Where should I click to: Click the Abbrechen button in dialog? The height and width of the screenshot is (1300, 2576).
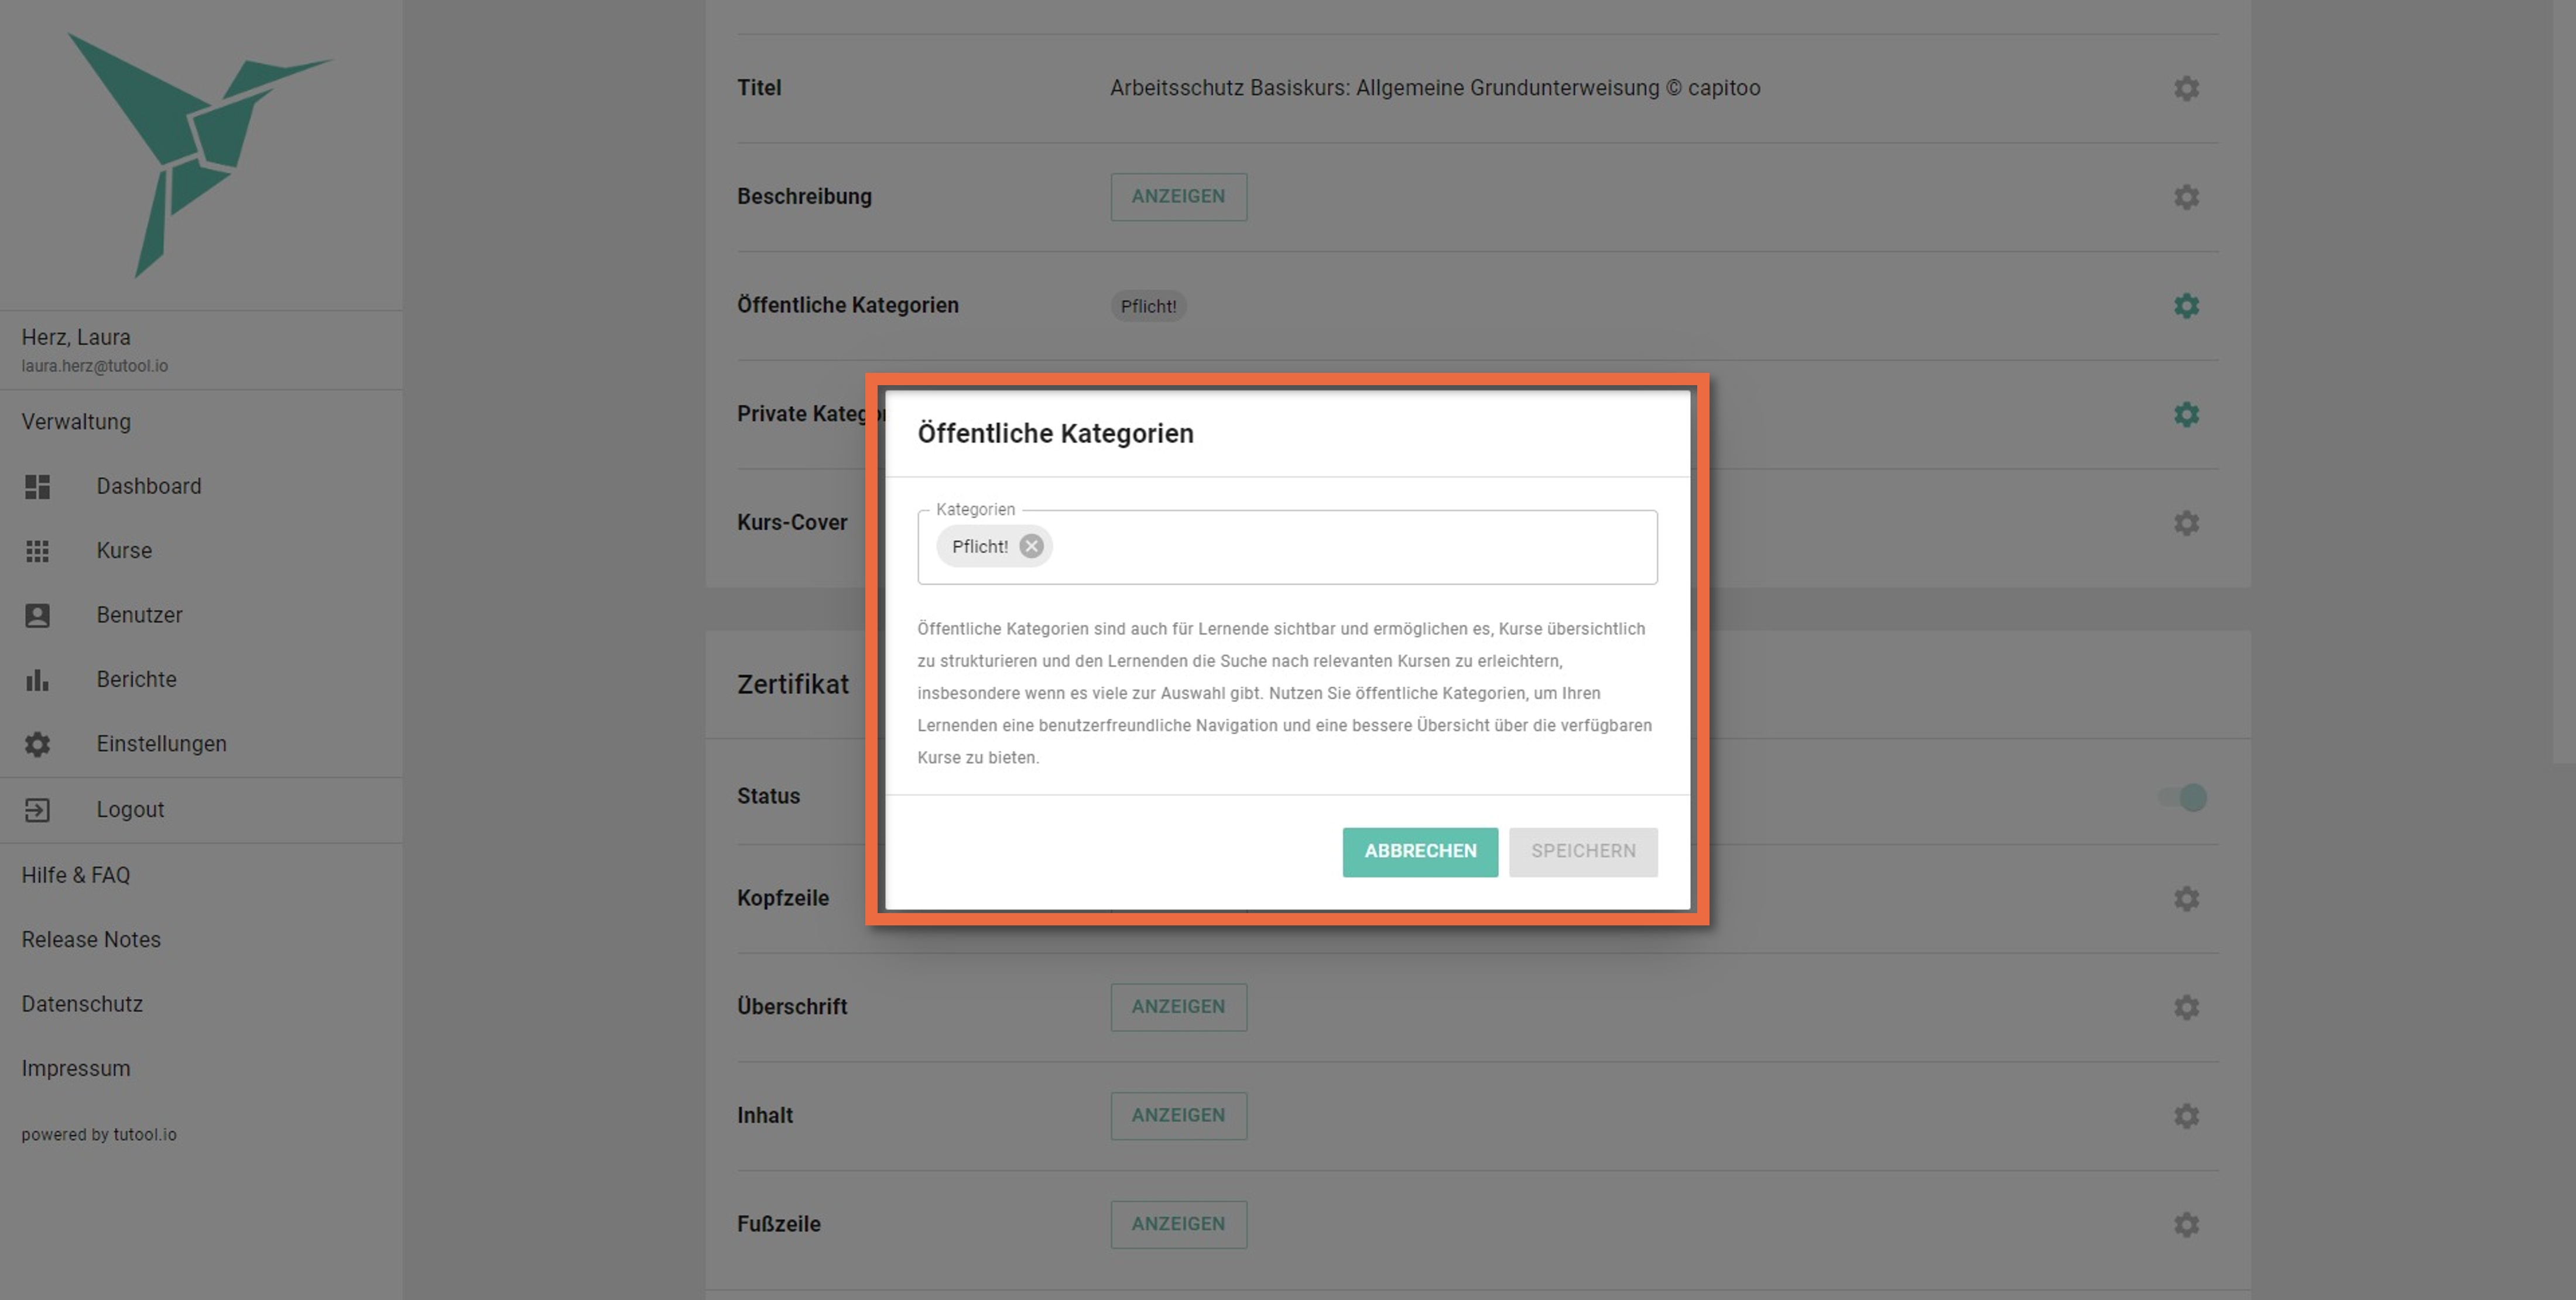point(1419,851)
